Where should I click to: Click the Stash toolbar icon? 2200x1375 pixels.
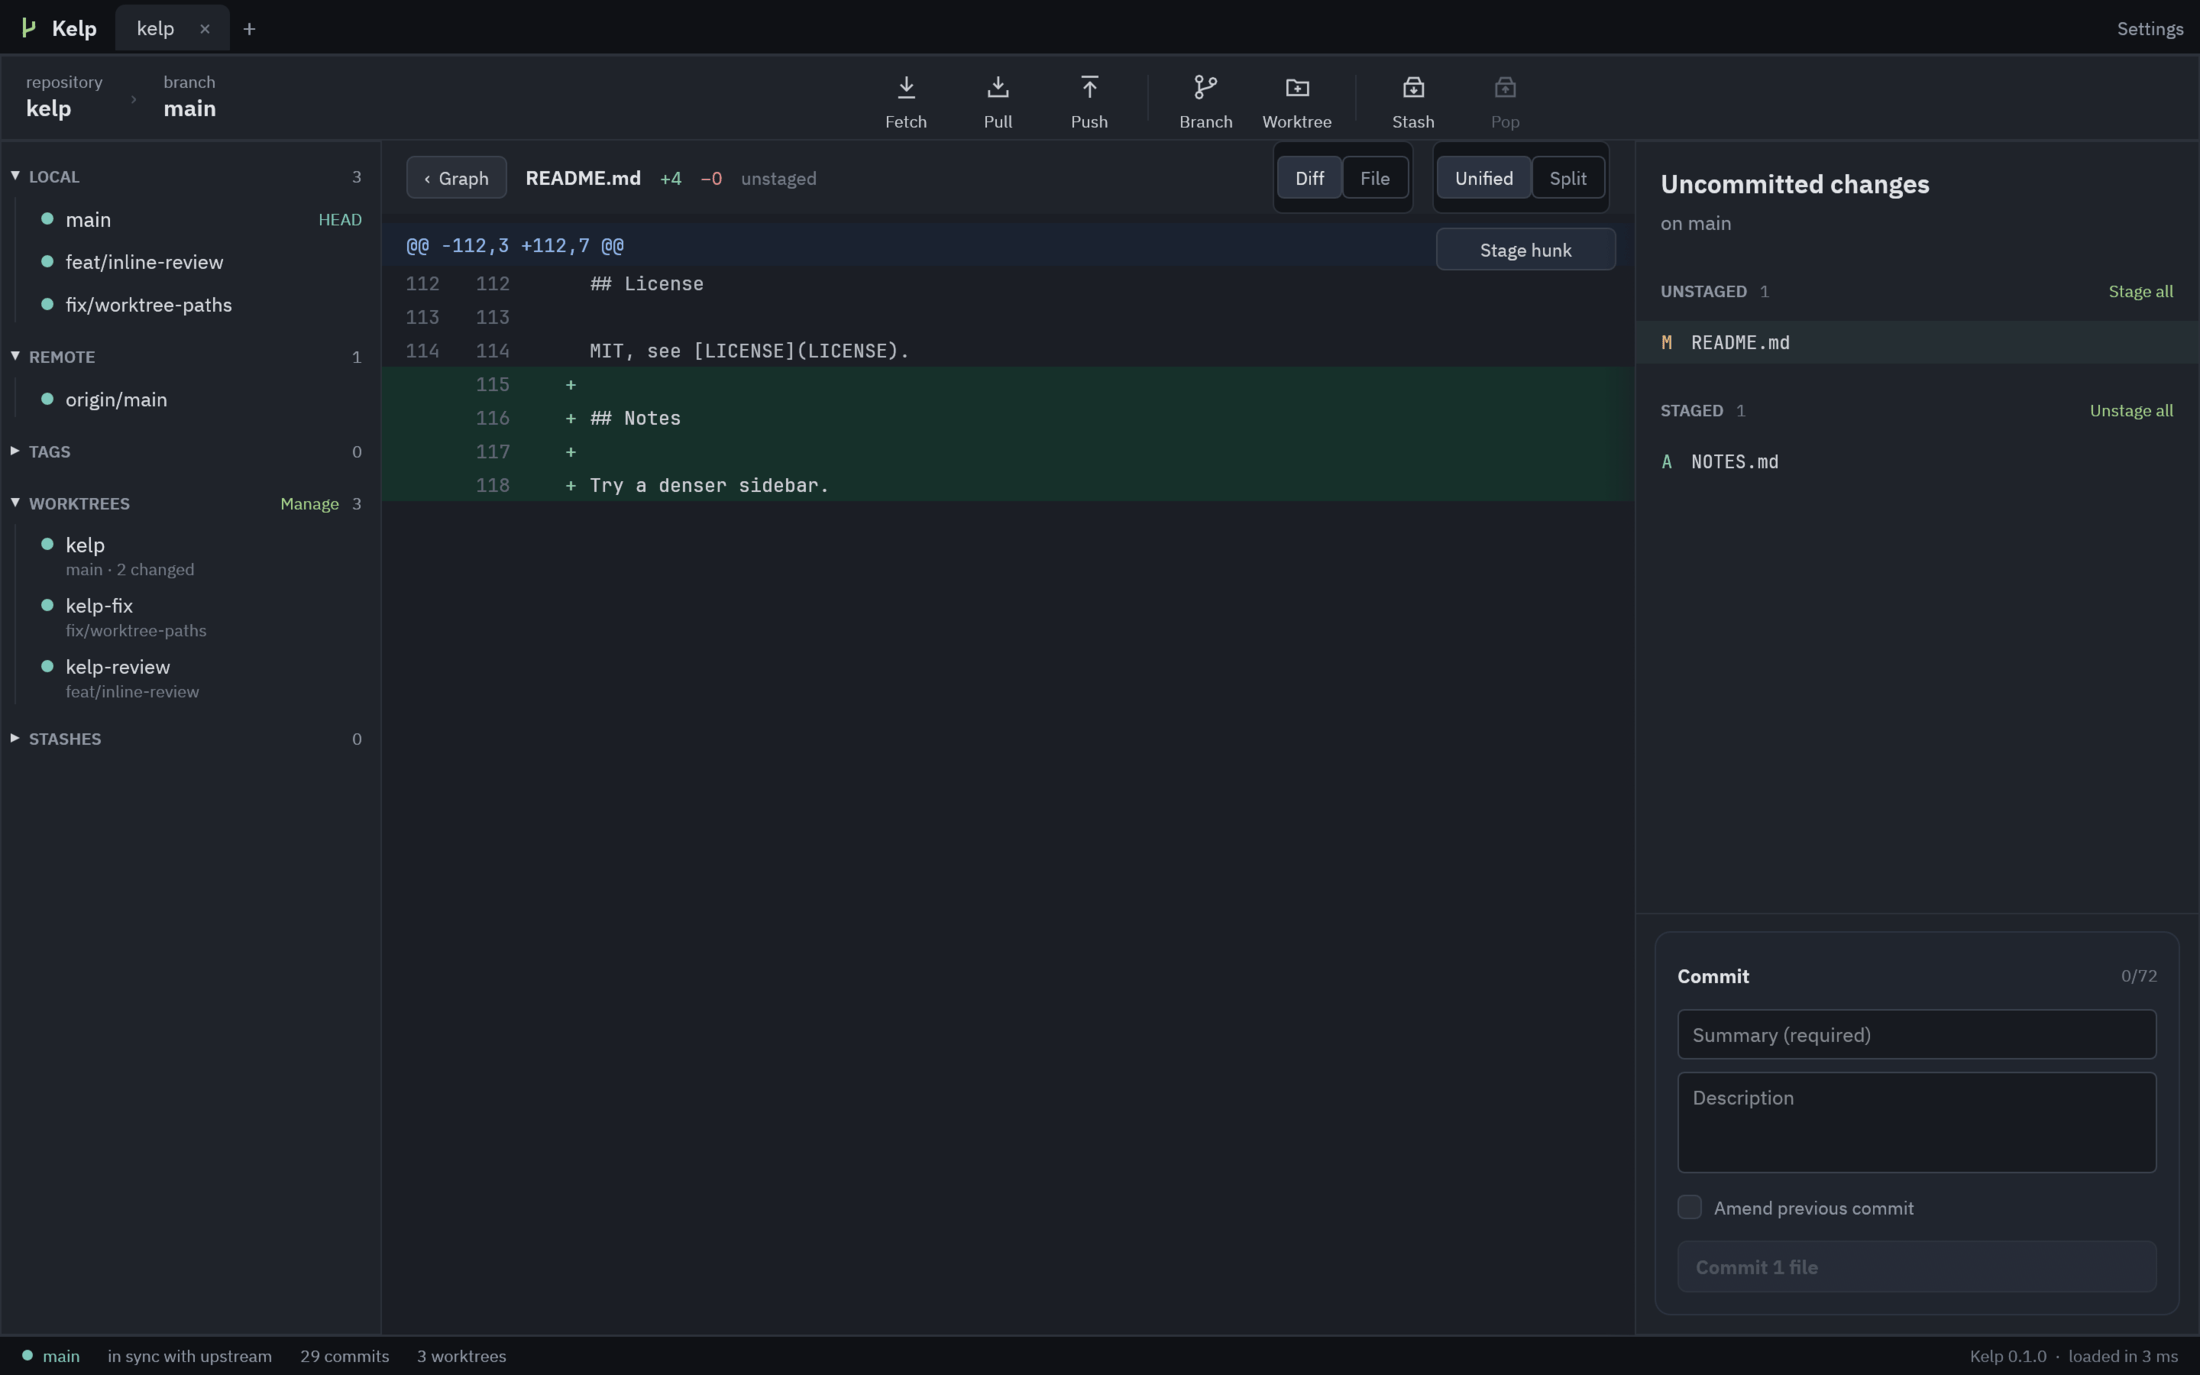1413,88
